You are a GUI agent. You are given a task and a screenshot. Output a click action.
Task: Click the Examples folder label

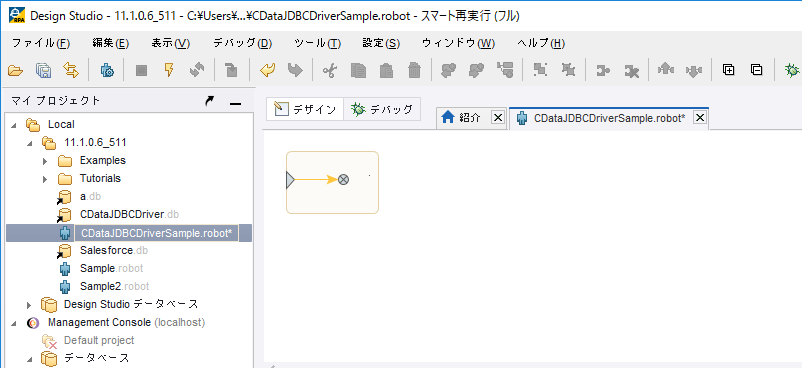(102, 160)
